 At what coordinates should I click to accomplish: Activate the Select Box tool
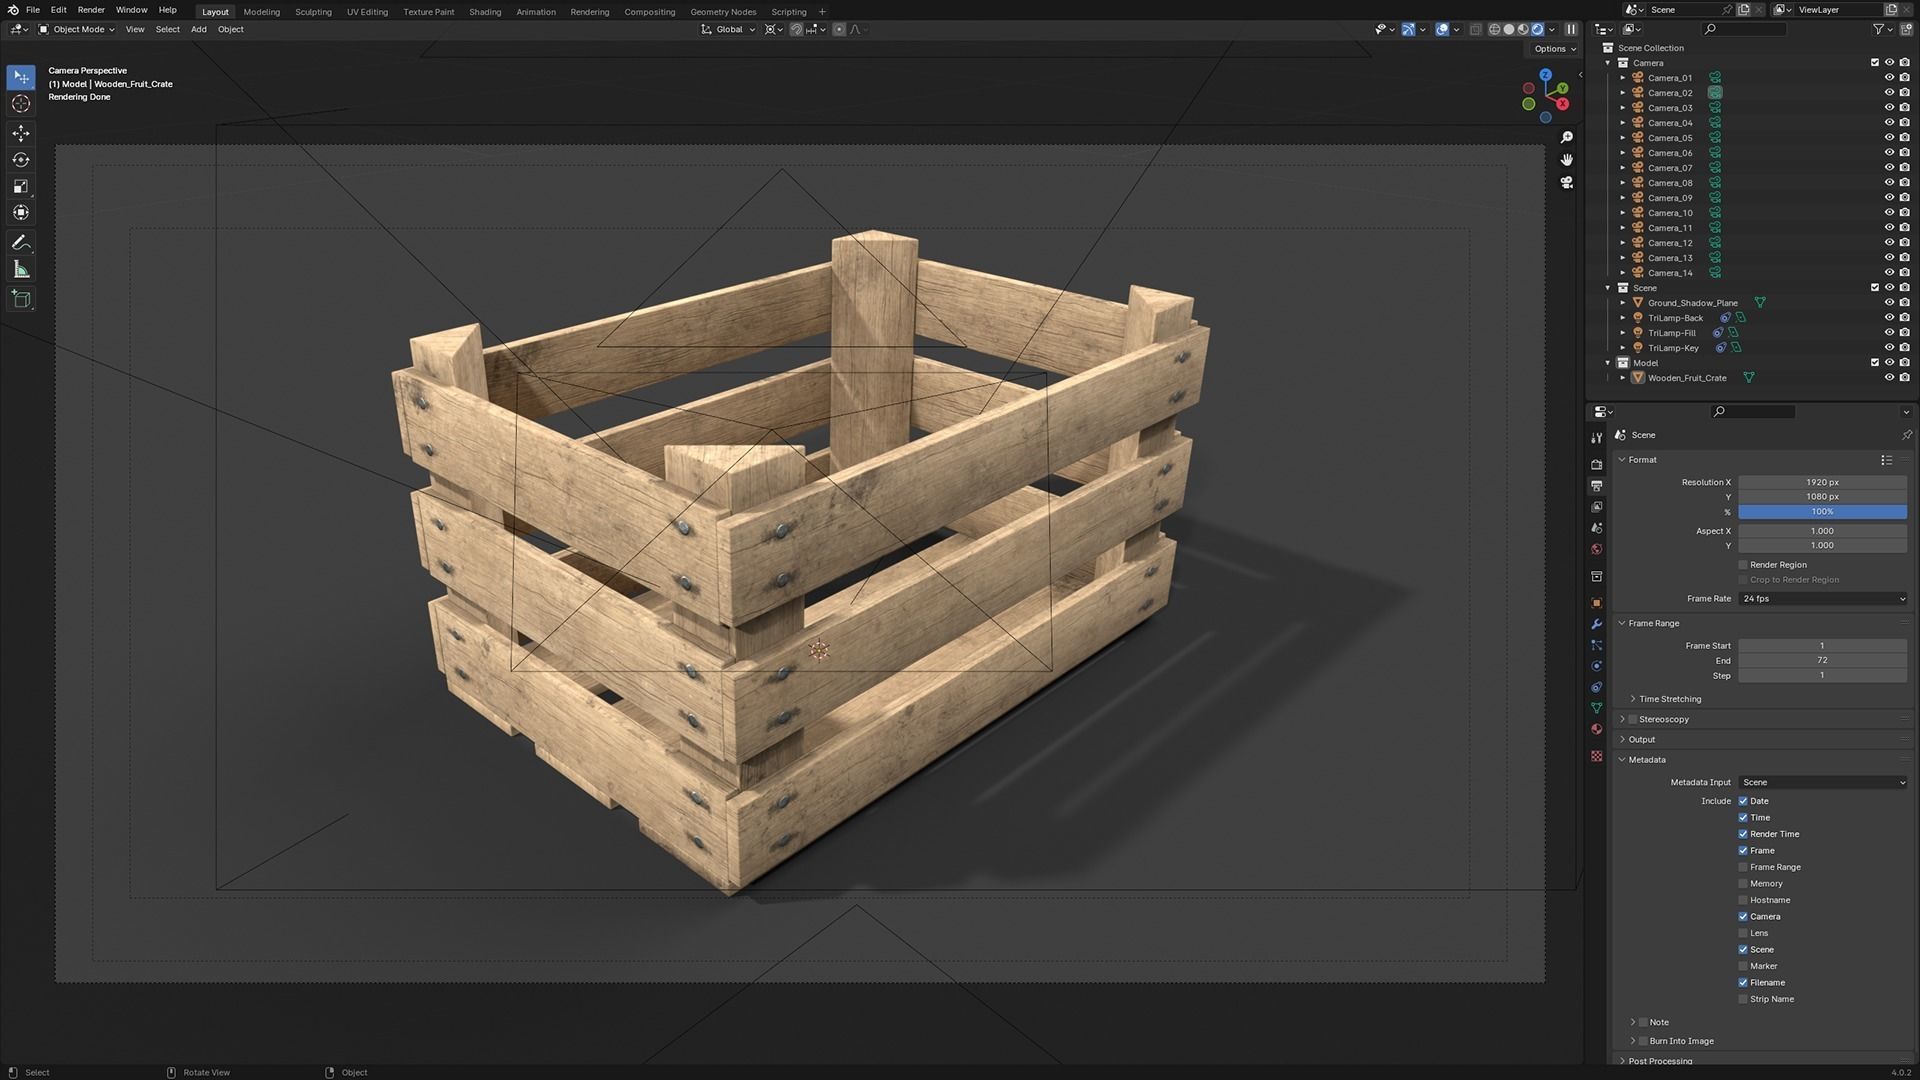(21, 77)
